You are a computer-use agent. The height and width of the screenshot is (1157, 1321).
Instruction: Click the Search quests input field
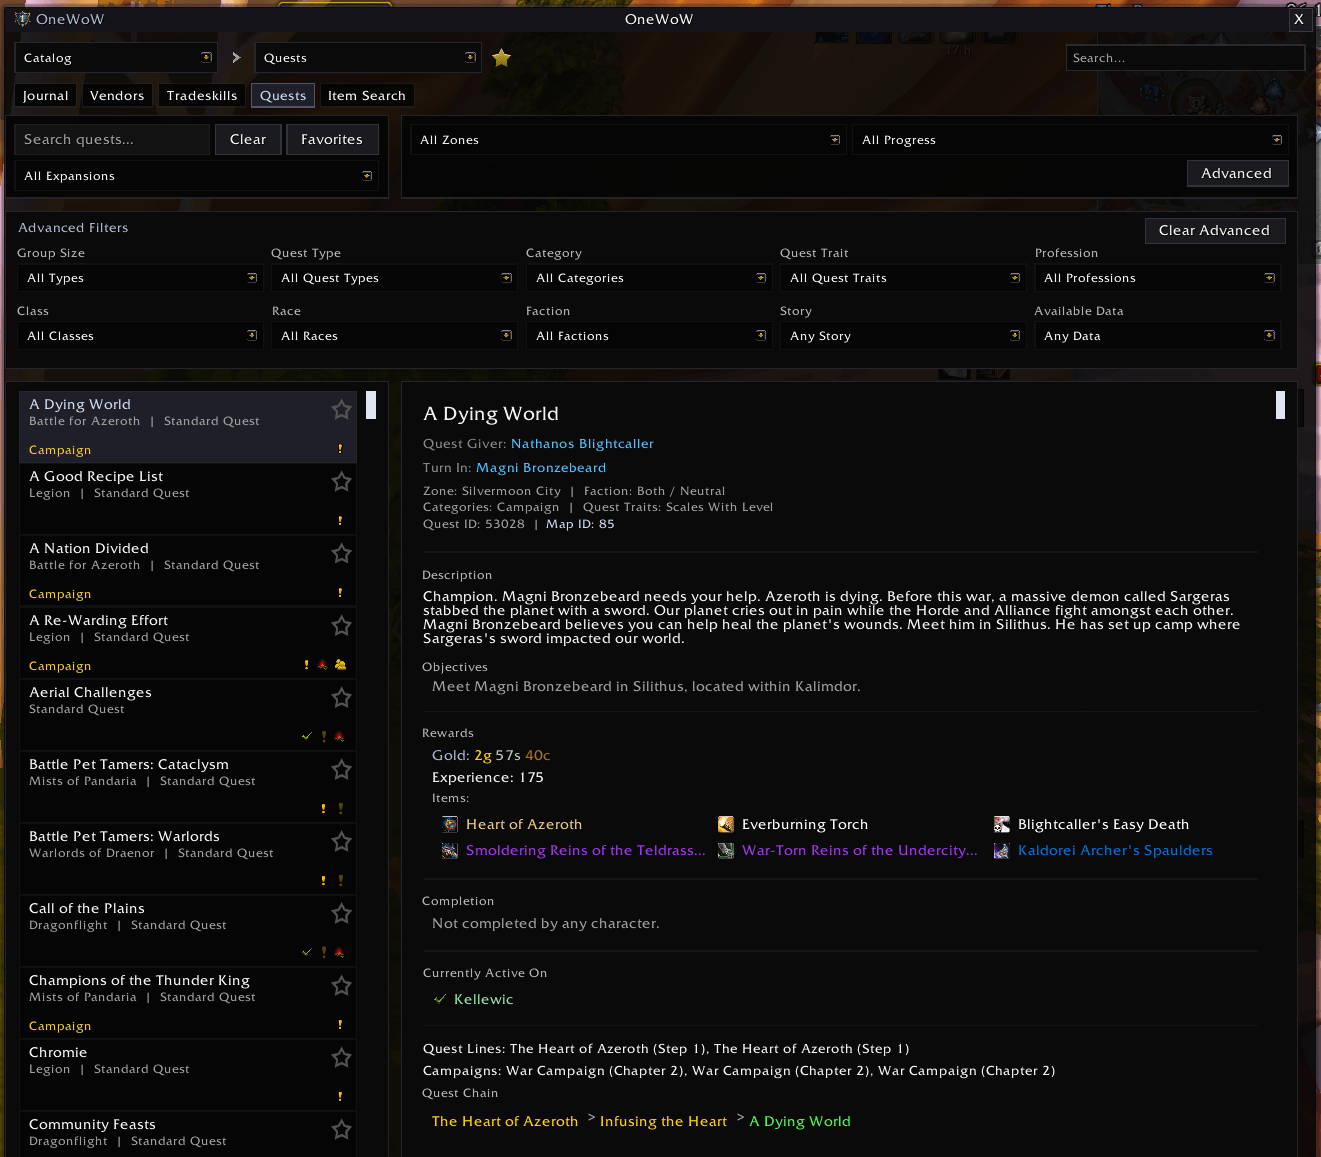pos(112,139)
